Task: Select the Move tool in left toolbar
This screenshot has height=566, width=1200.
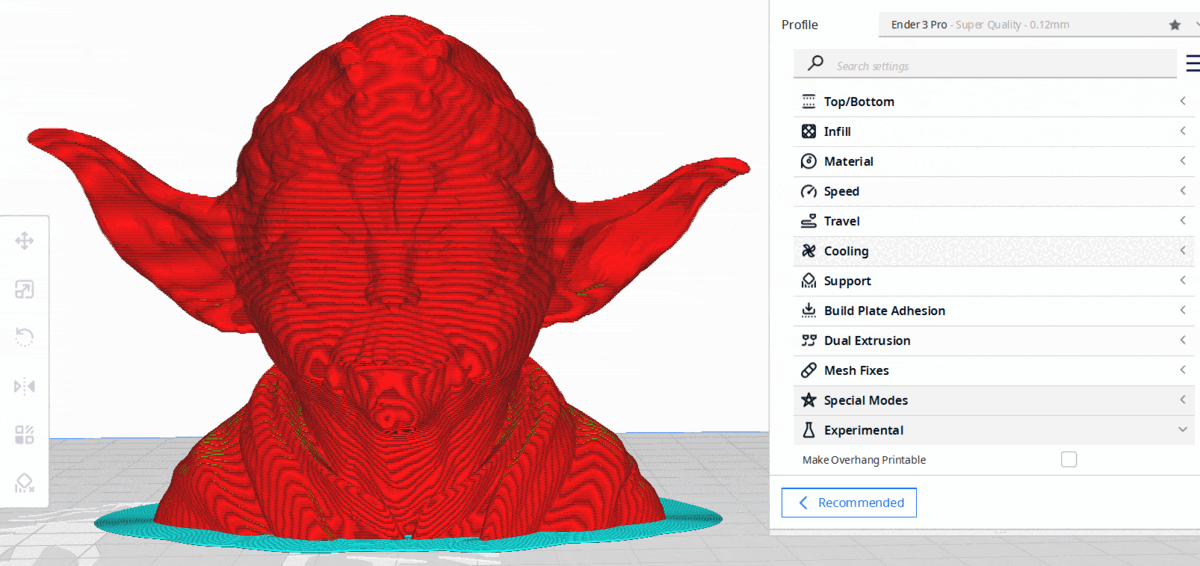Action: tap(25, 241)
